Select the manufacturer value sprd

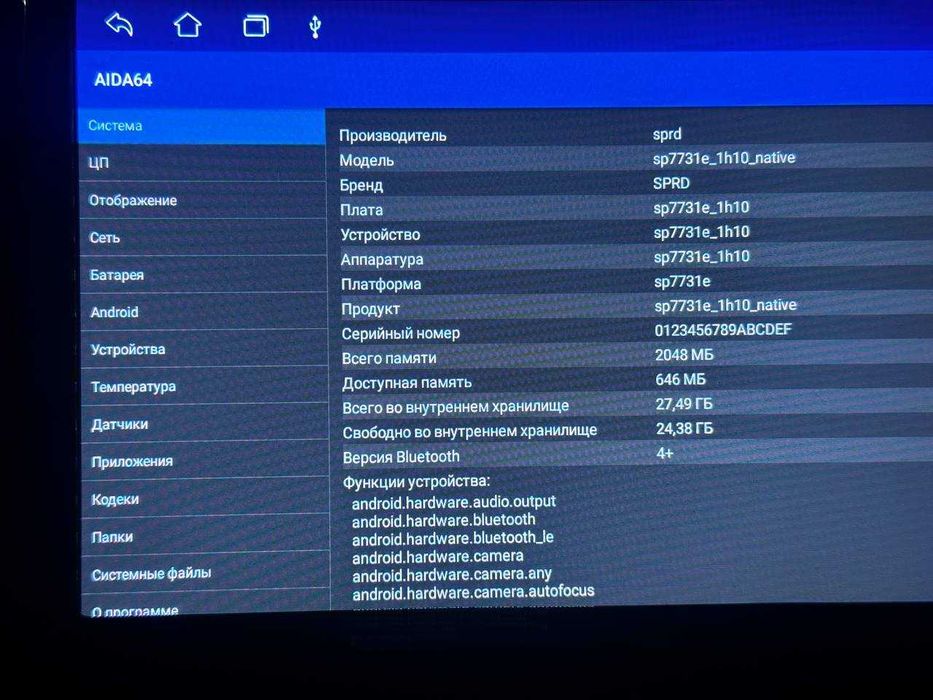point(667,134)
